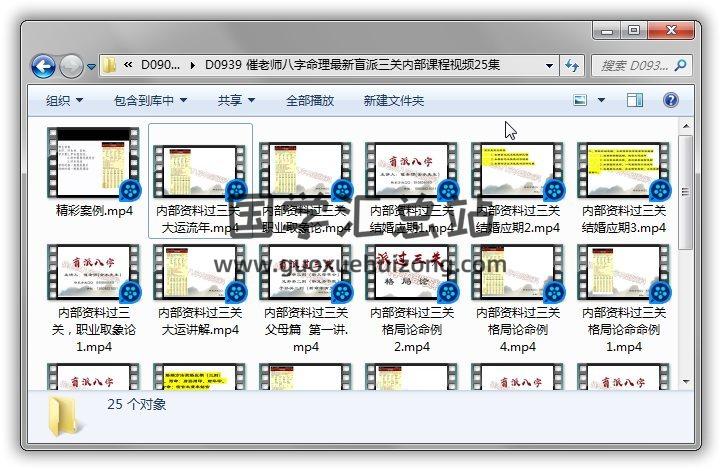Viewport: 722px width, 471px height.
Task: Select the 大运讲解.mp4 video file
Action: [x=200, y=291]
